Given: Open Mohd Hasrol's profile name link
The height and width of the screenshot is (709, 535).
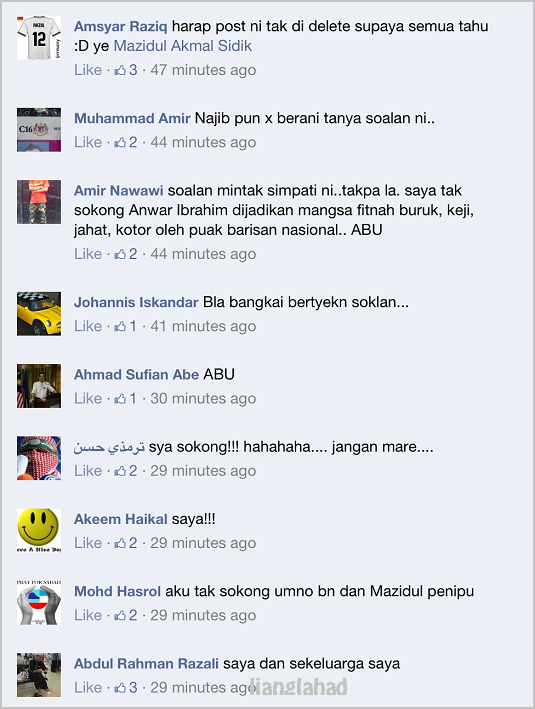Looking at the screenshot, I should coord(118,591).
